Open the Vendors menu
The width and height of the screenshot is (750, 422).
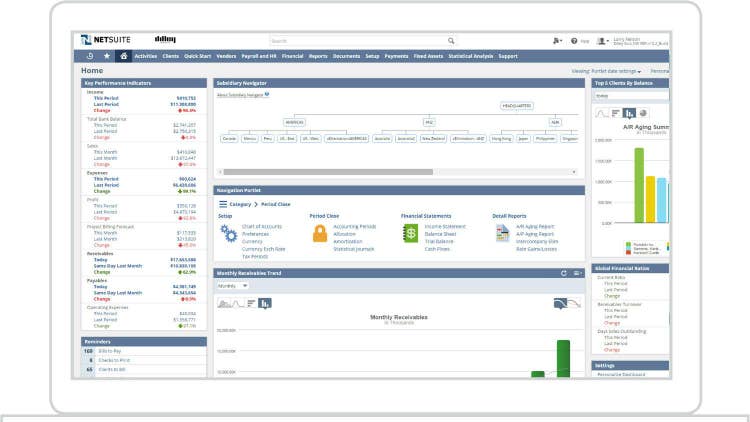[x=226, y=56]
